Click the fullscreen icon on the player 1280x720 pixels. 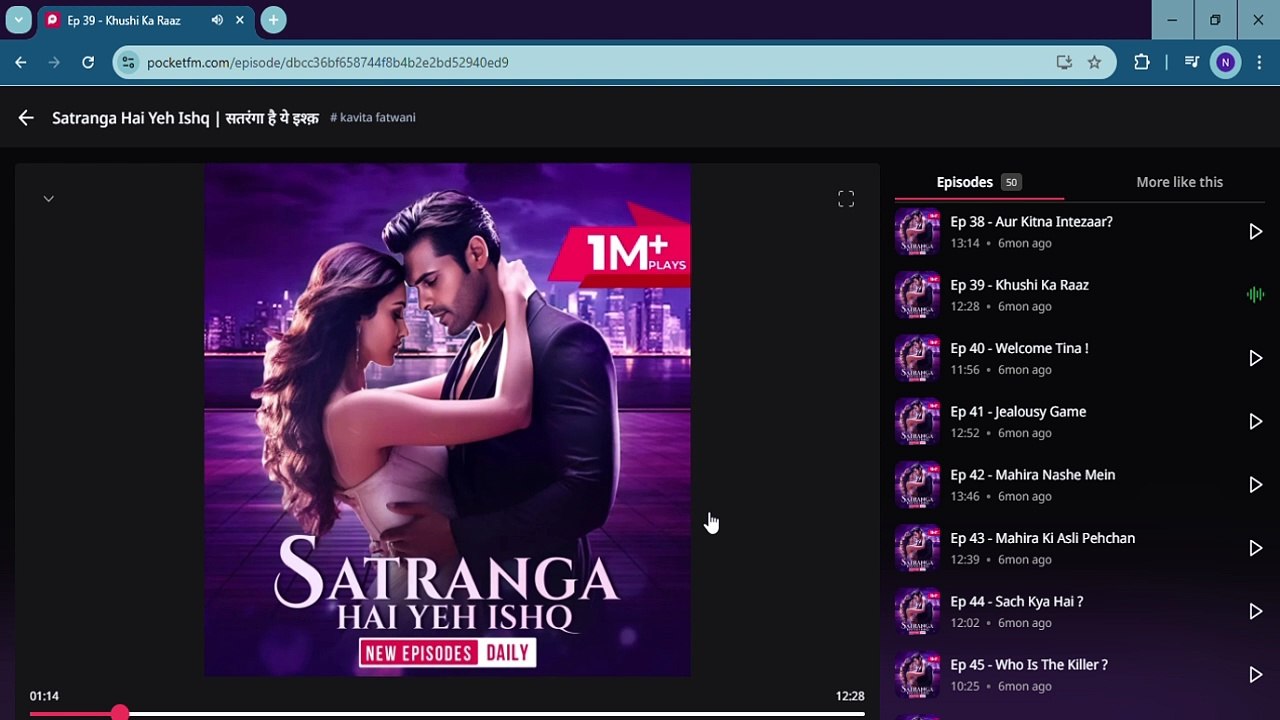point(846,200)
